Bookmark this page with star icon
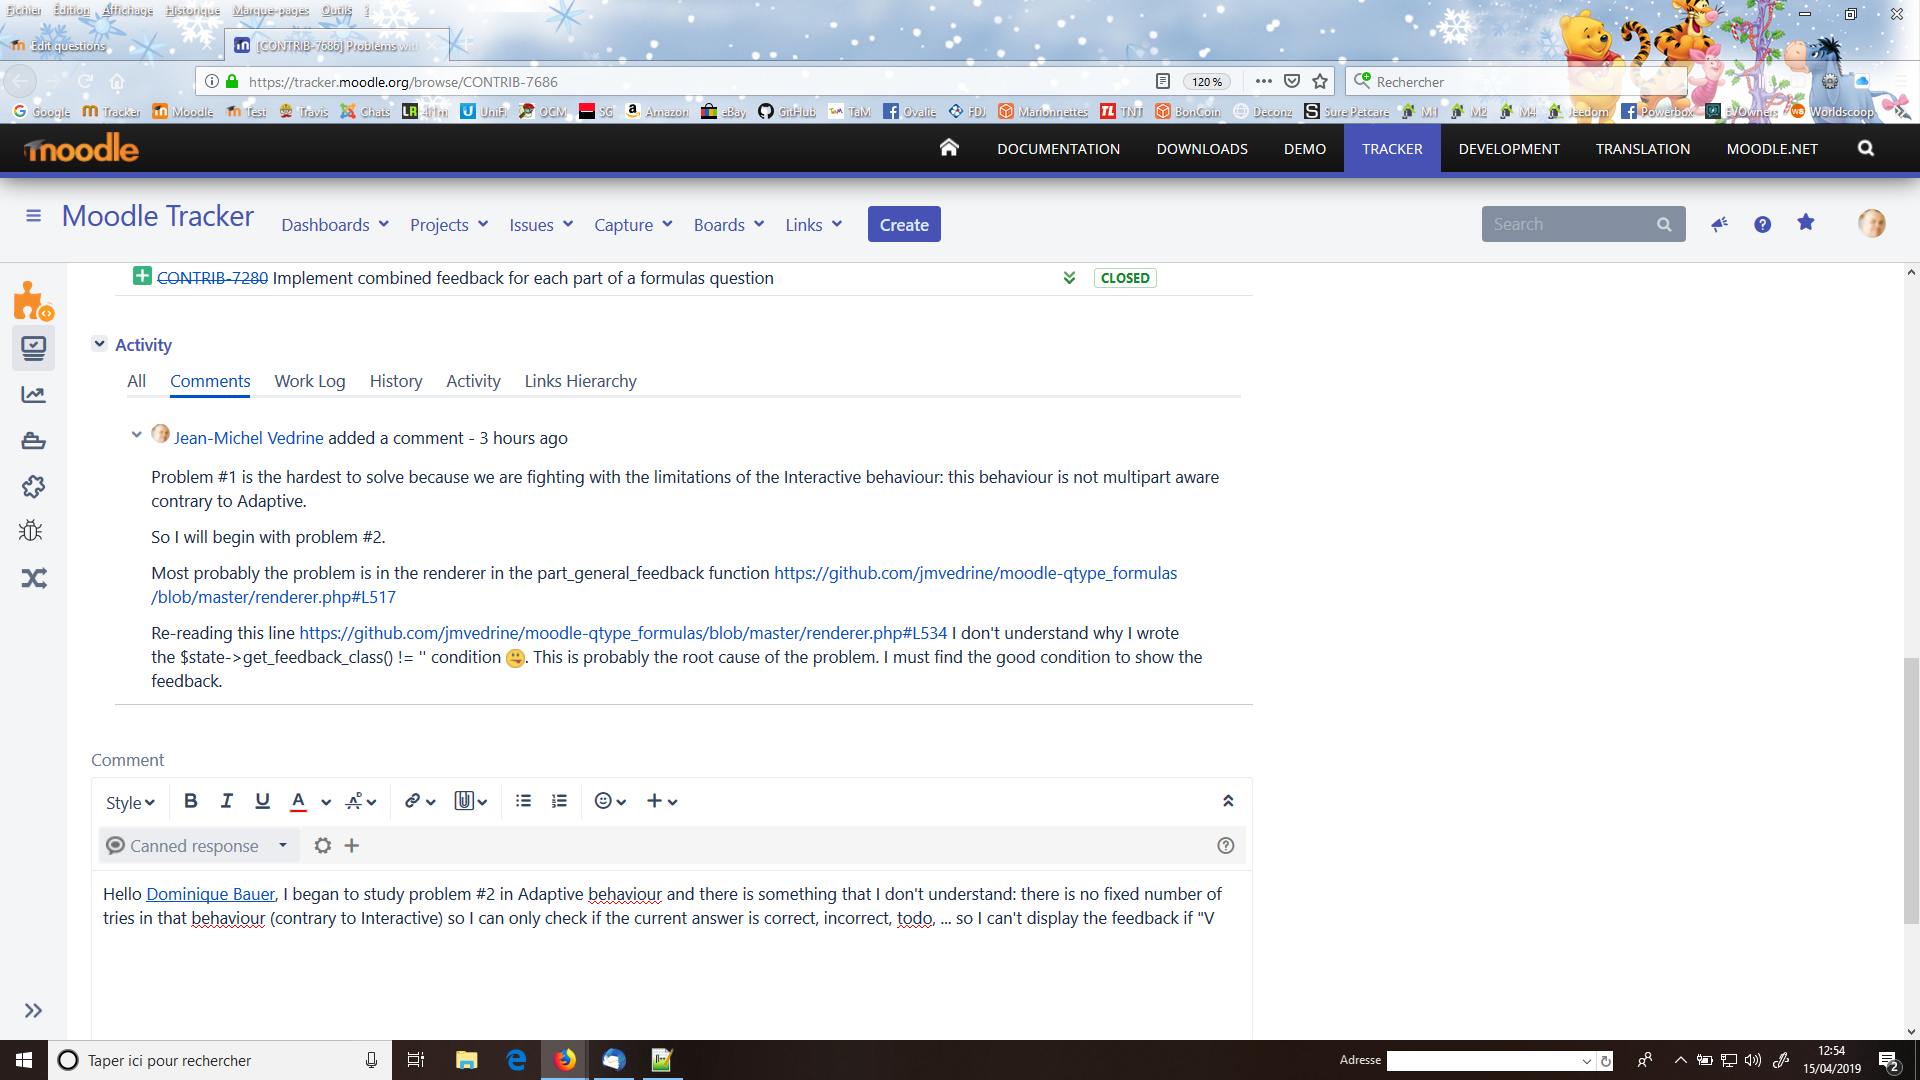 click(x=1320, y=82)
